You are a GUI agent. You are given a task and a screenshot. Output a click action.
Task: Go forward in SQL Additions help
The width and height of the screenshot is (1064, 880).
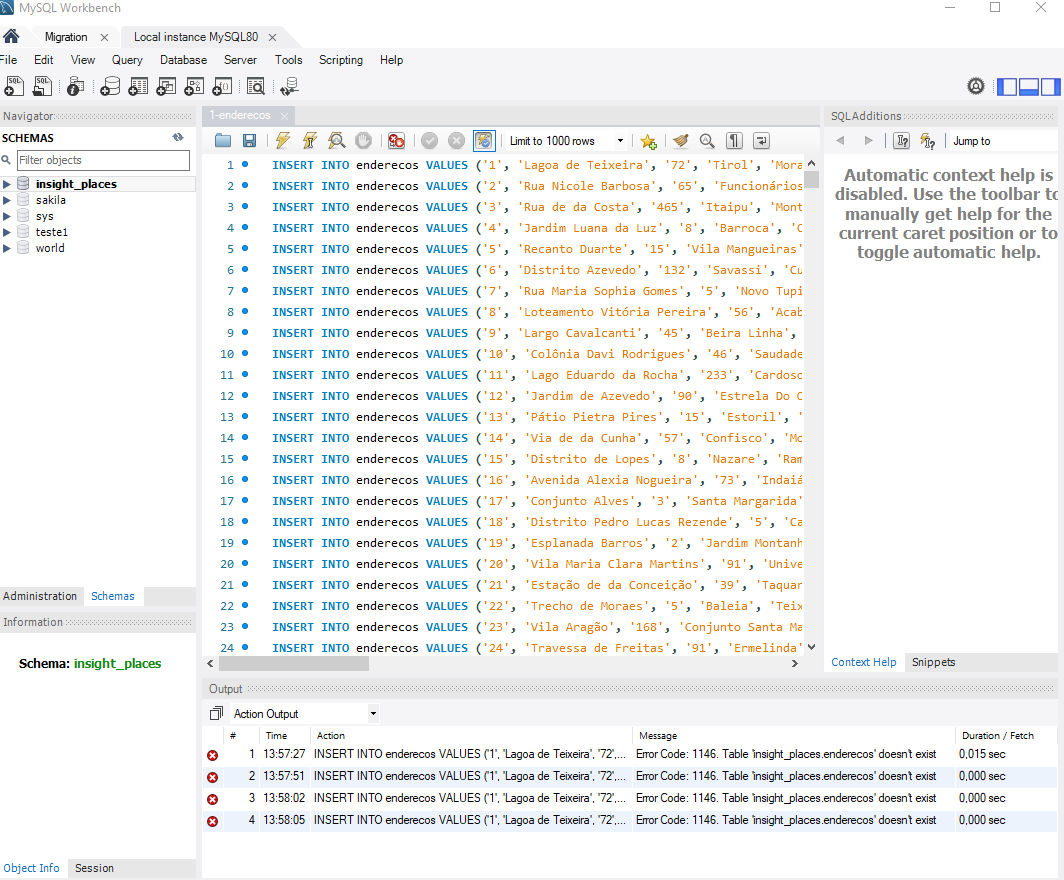(x=869, y=140)
